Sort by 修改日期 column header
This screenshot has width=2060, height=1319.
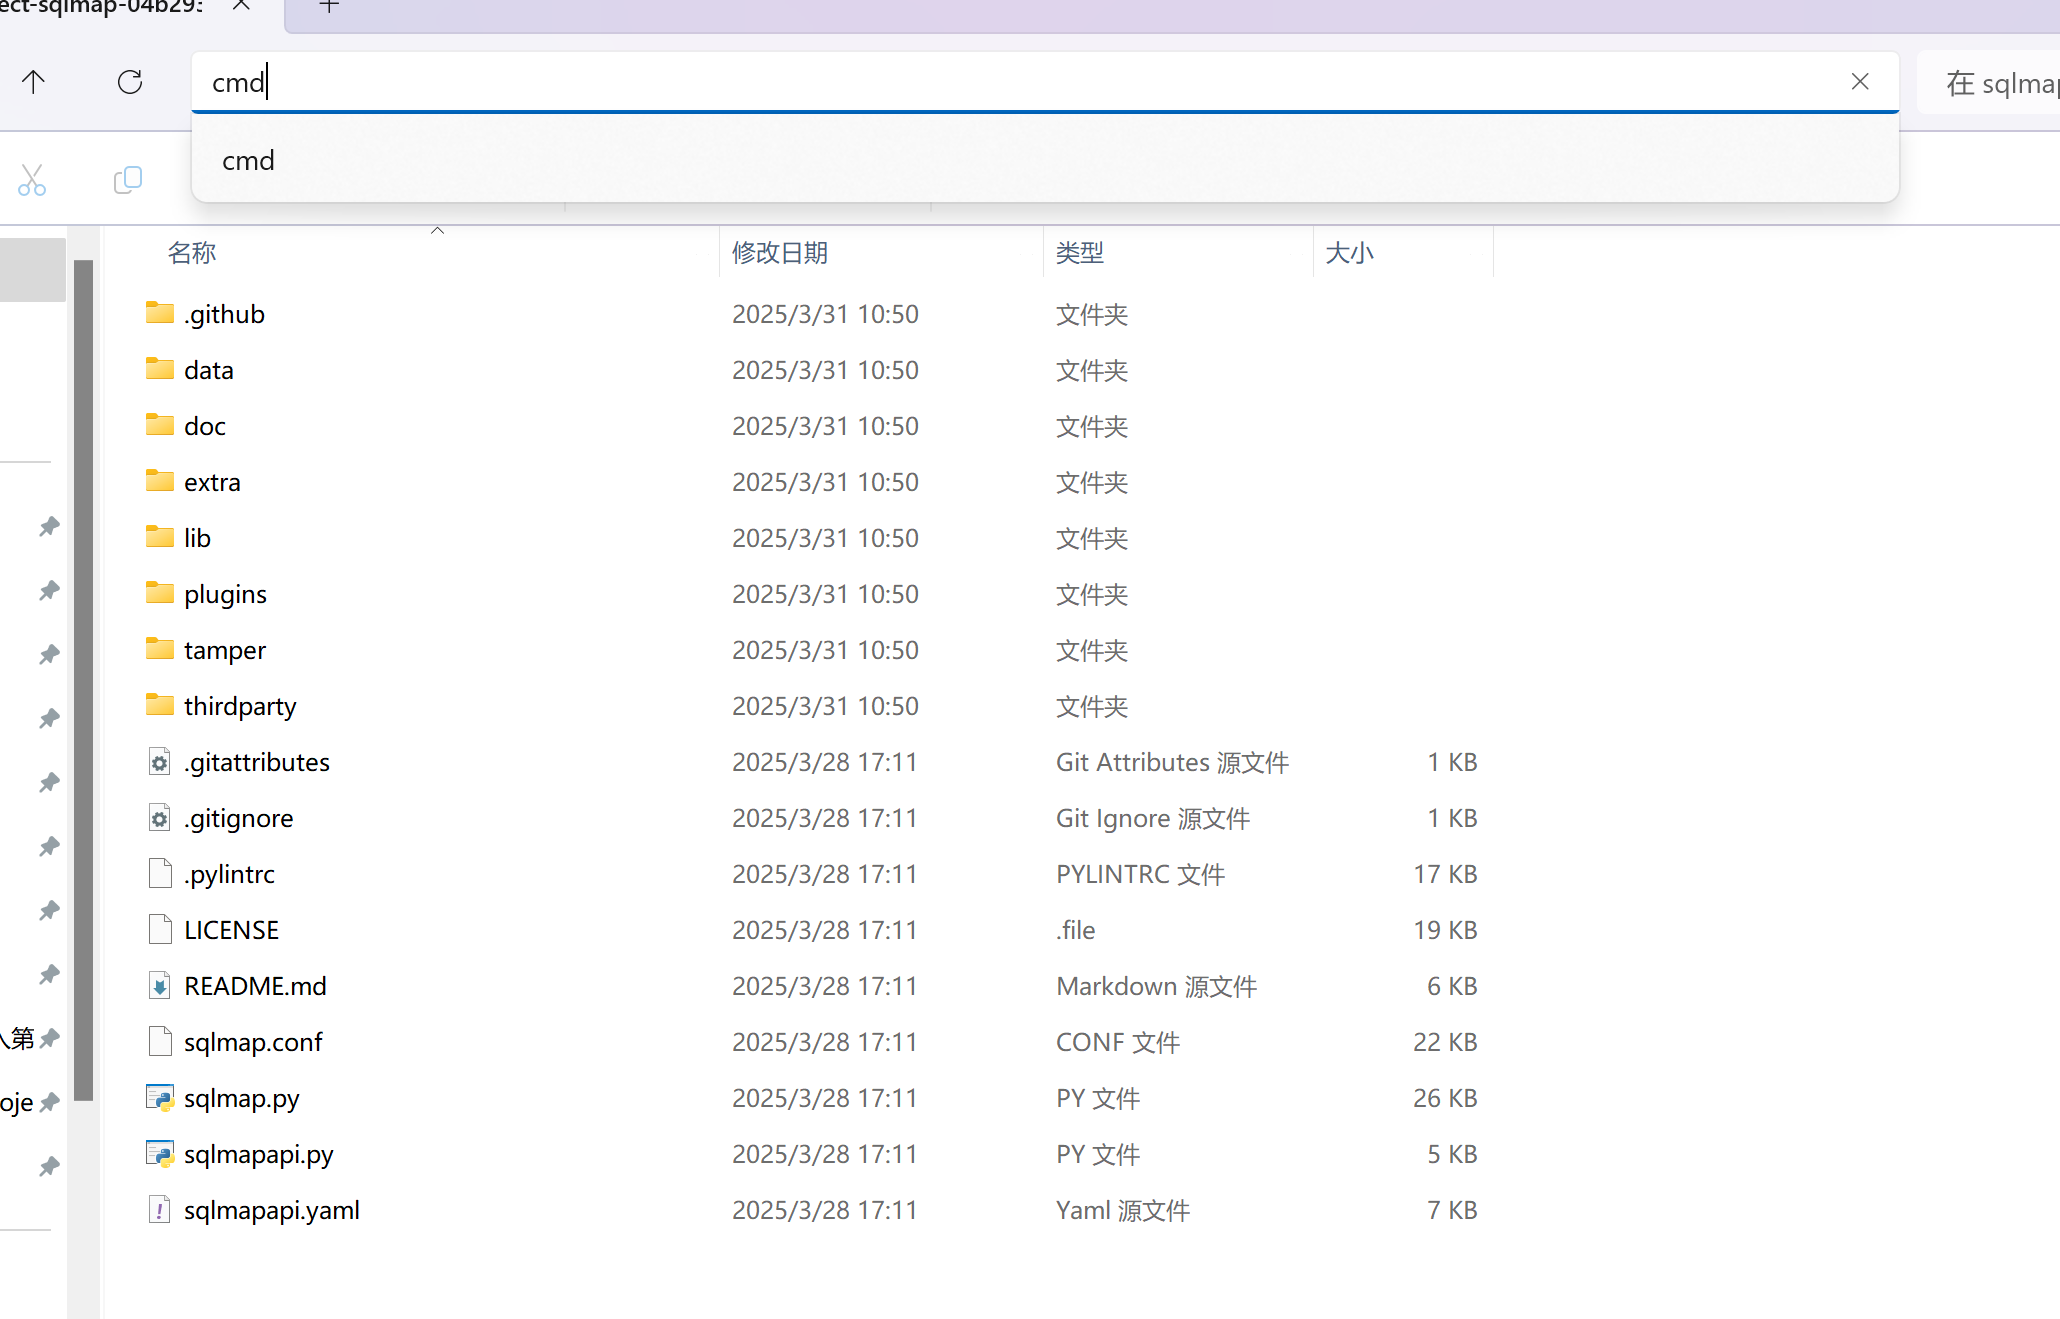[x=780, y=253]
